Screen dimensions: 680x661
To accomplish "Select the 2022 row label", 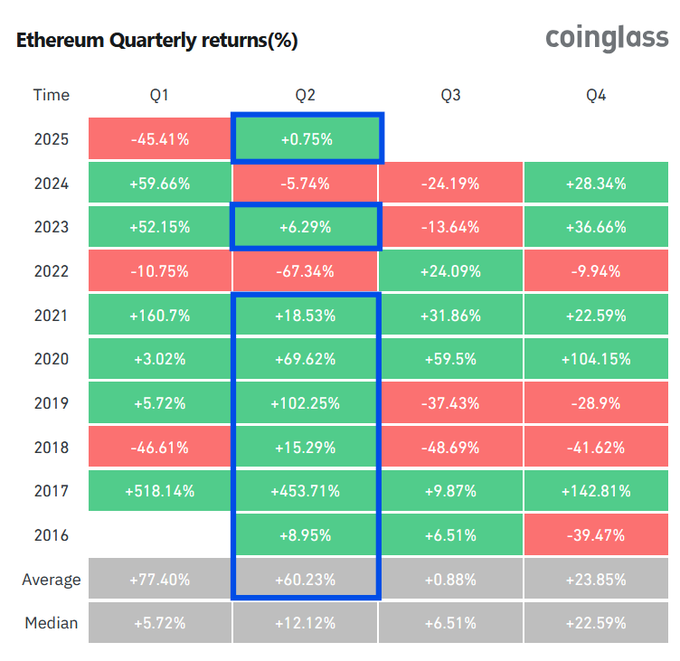I will [x=51, y=271].
